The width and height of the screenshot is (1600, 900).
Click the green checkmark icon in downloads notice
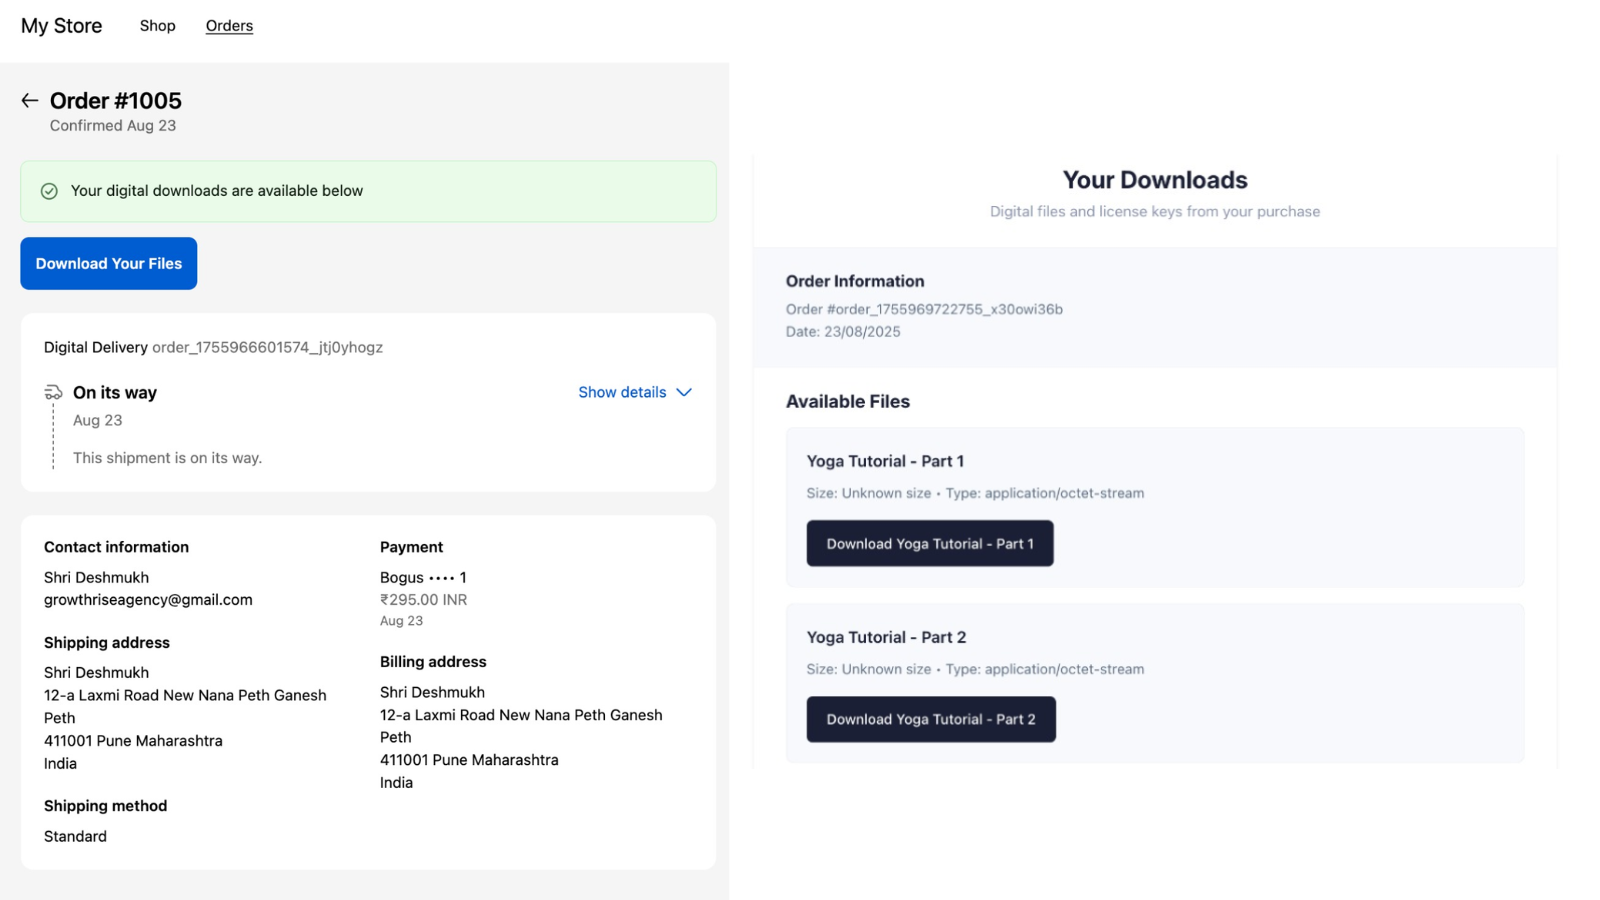49,191
